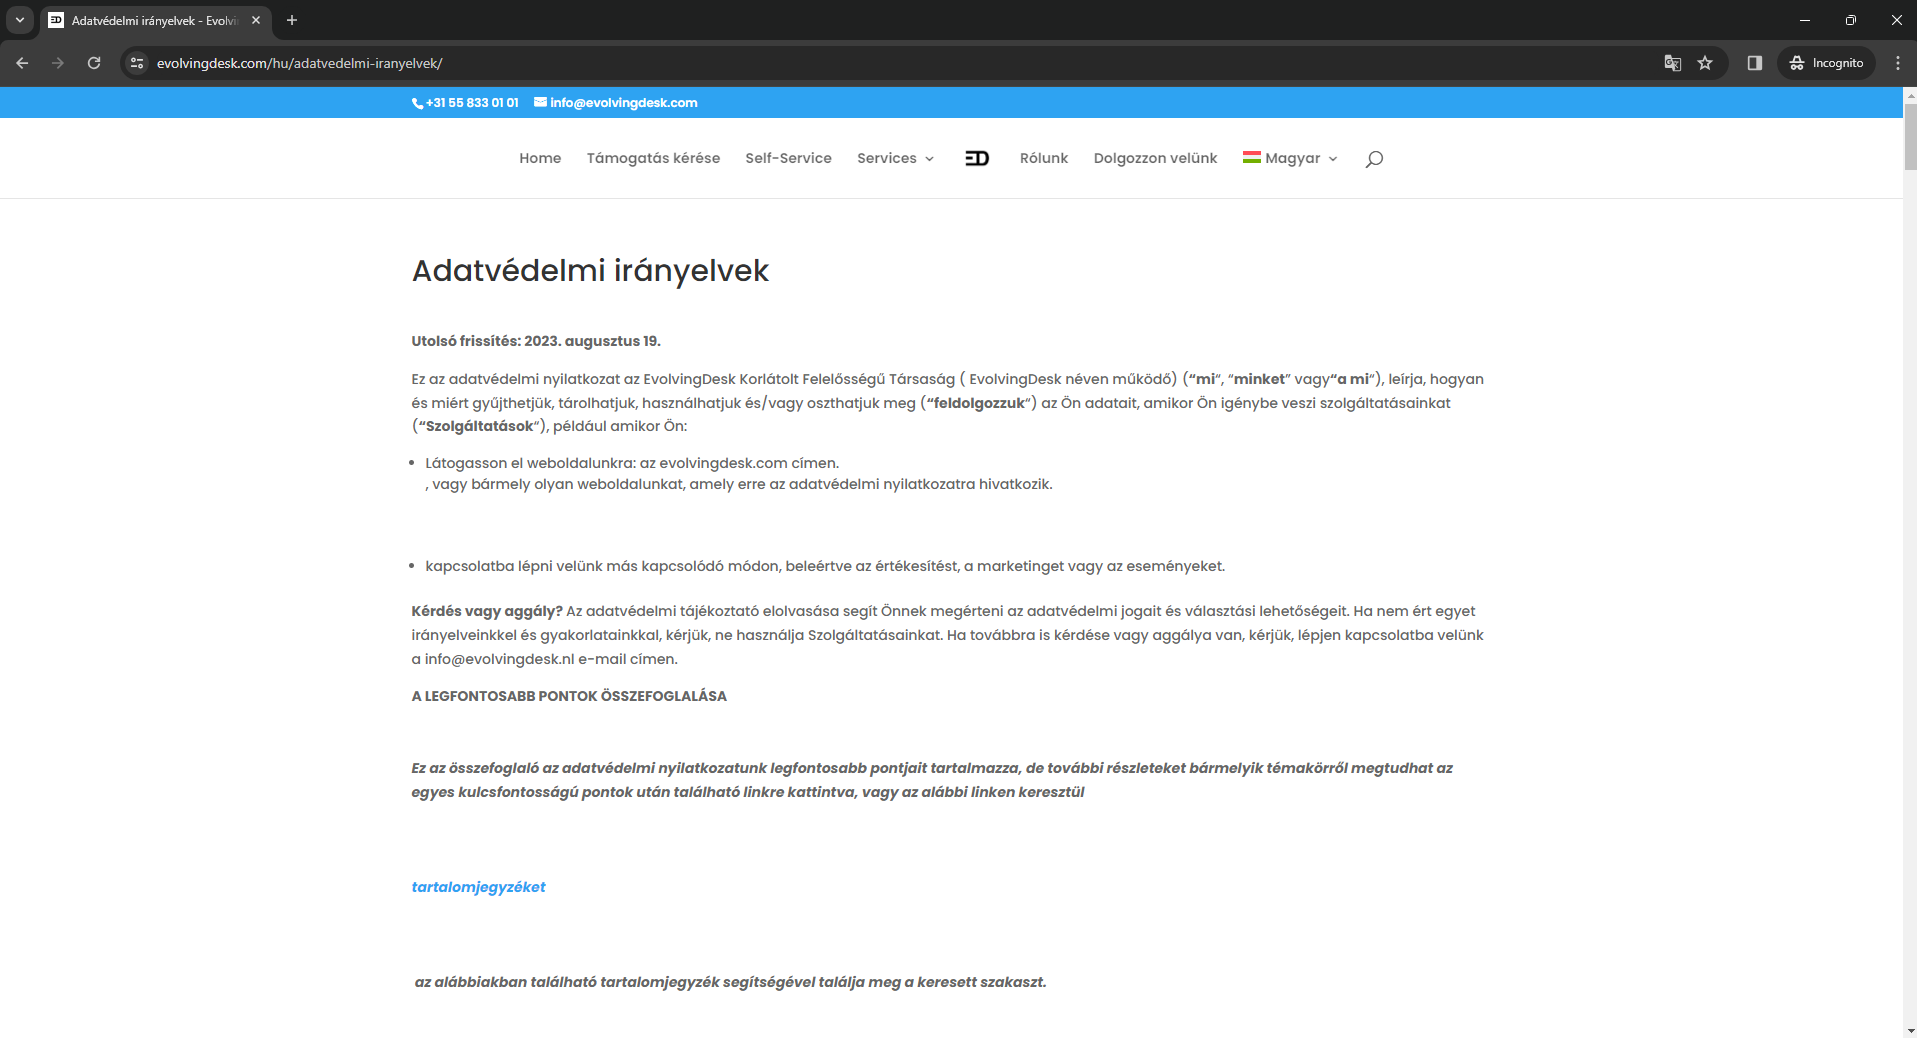The height and width of the screenshot is (1038, 1917).
Task: Click the phone number +31 55 833 01 01
Action: tap(465, 103)
